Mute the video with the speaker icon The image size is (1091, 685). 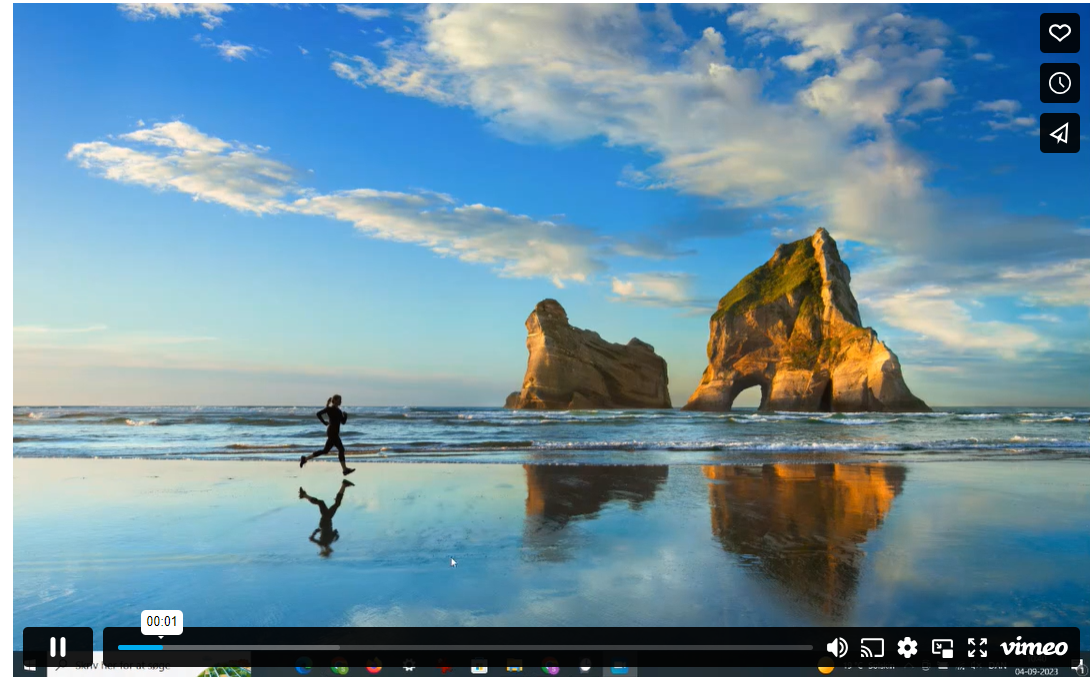(x=837, y=648)
